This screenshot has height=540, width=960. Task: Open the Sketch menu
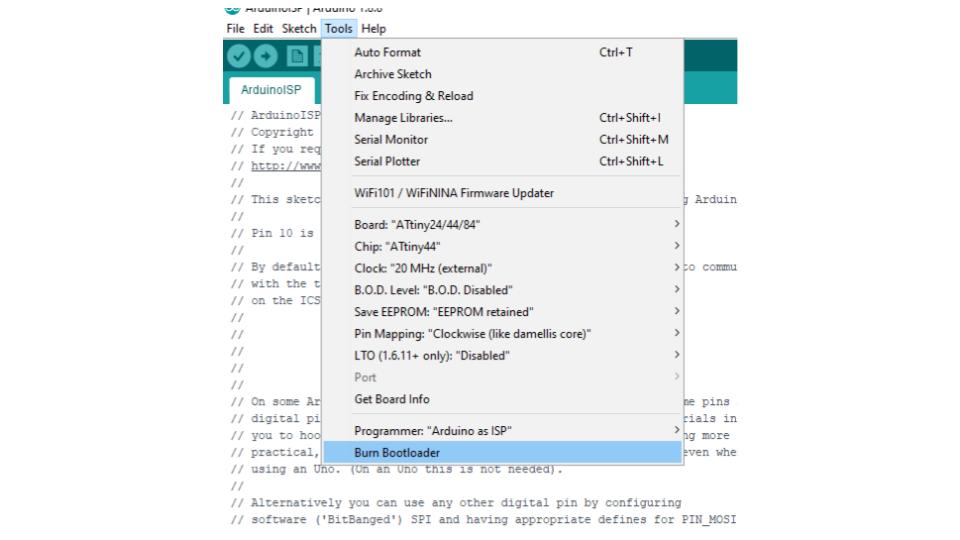point(299,29)
